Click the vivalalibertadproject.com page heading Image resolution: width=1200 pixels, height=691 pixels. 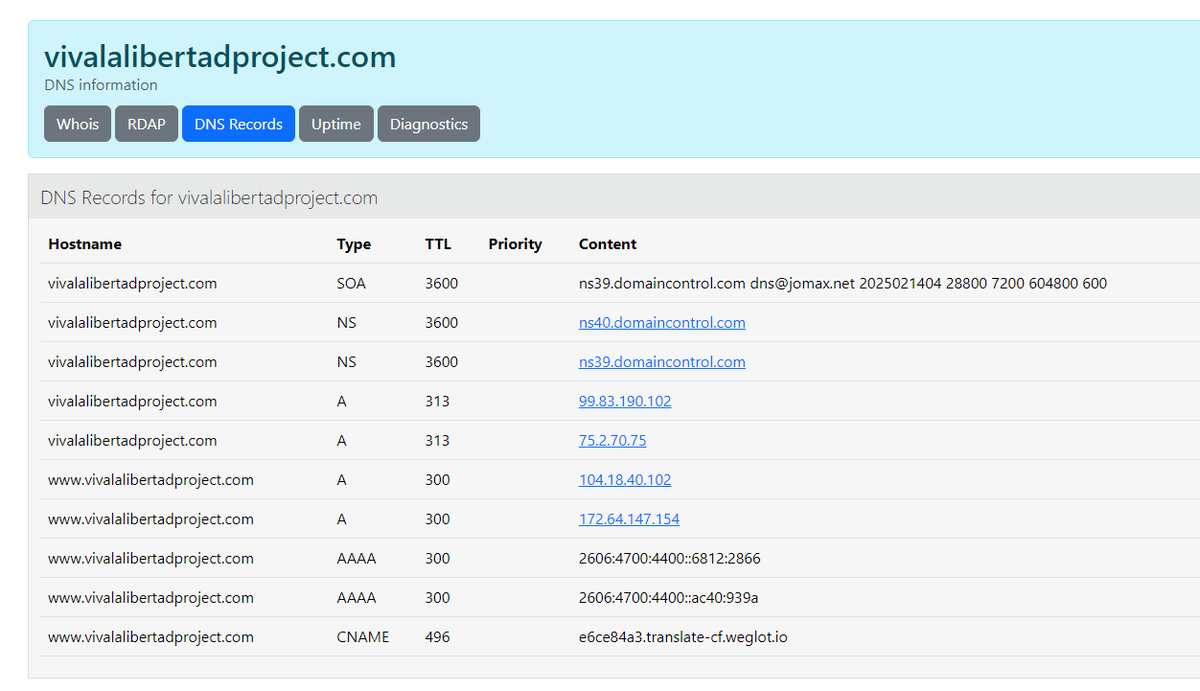(220, 57)
